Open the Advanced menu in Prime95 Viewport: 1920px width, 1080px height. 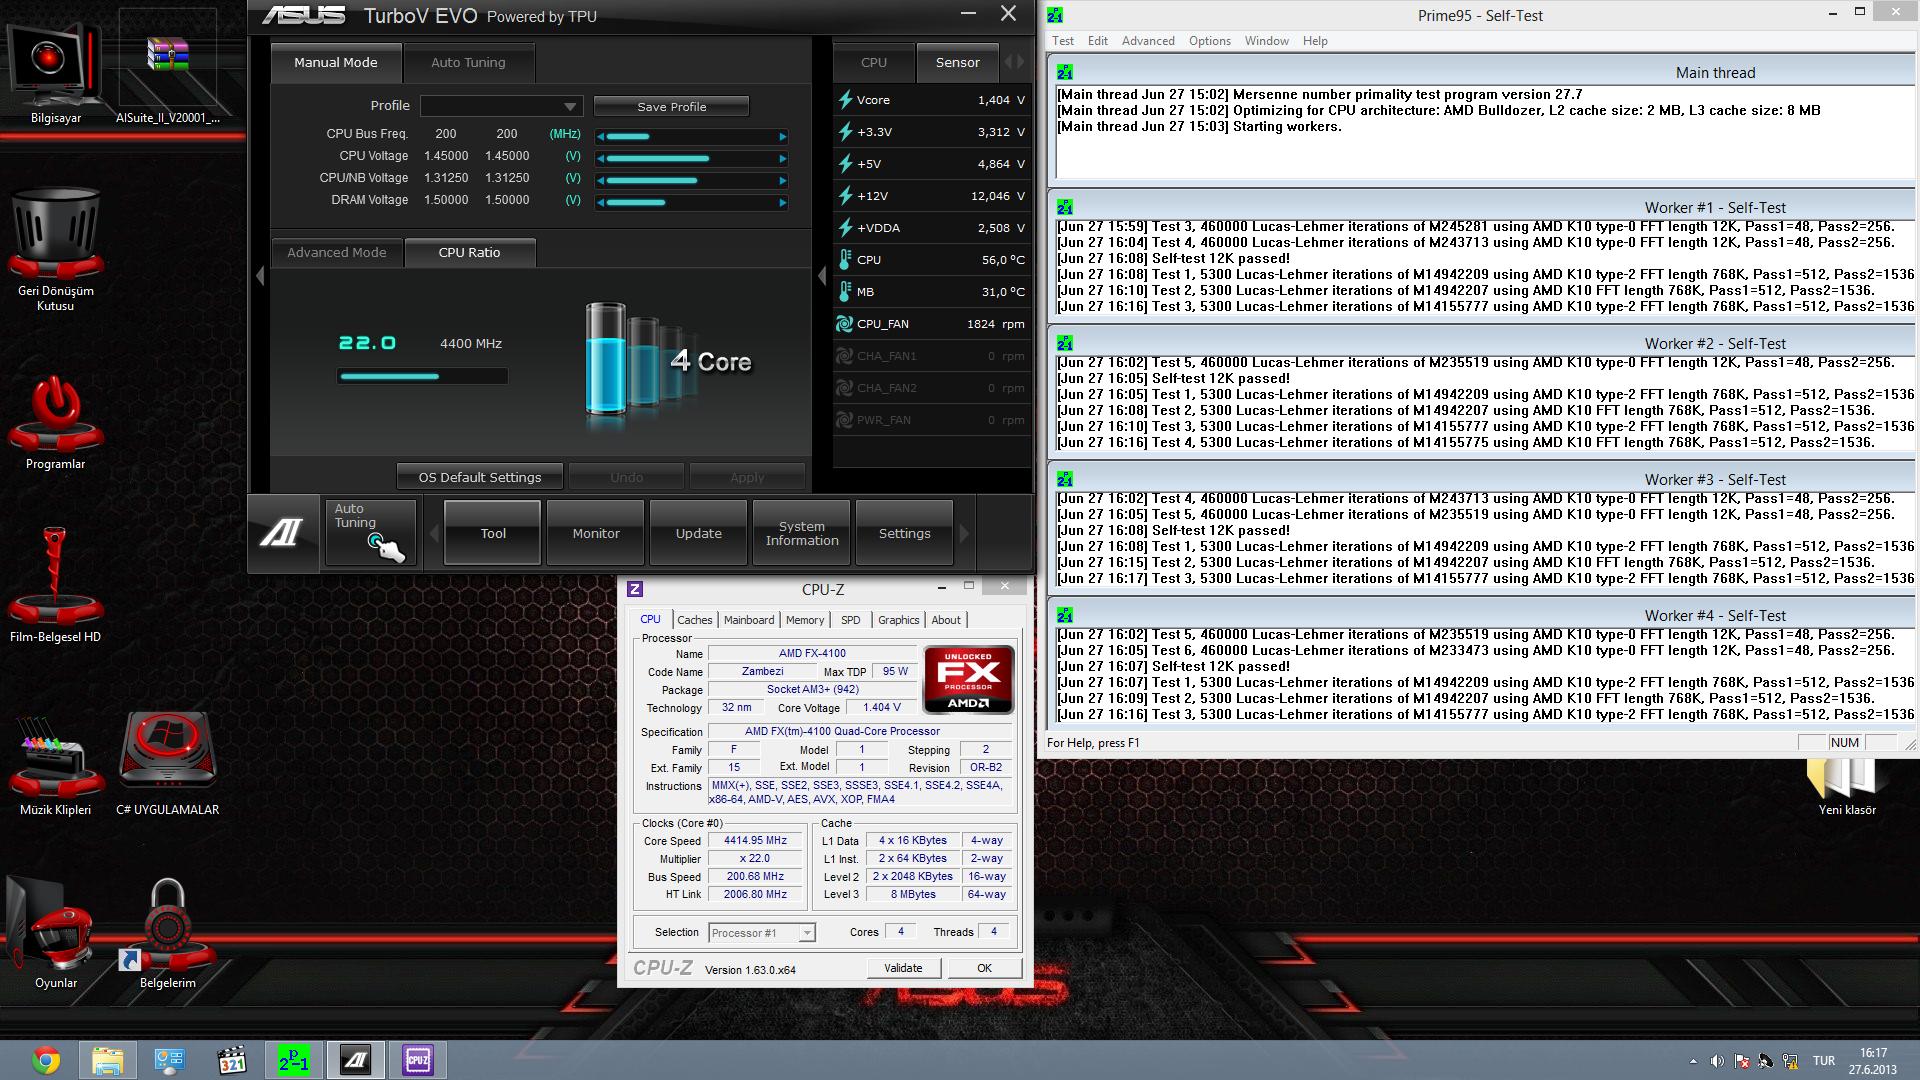pyautogui.click(x=1147, y=41)
